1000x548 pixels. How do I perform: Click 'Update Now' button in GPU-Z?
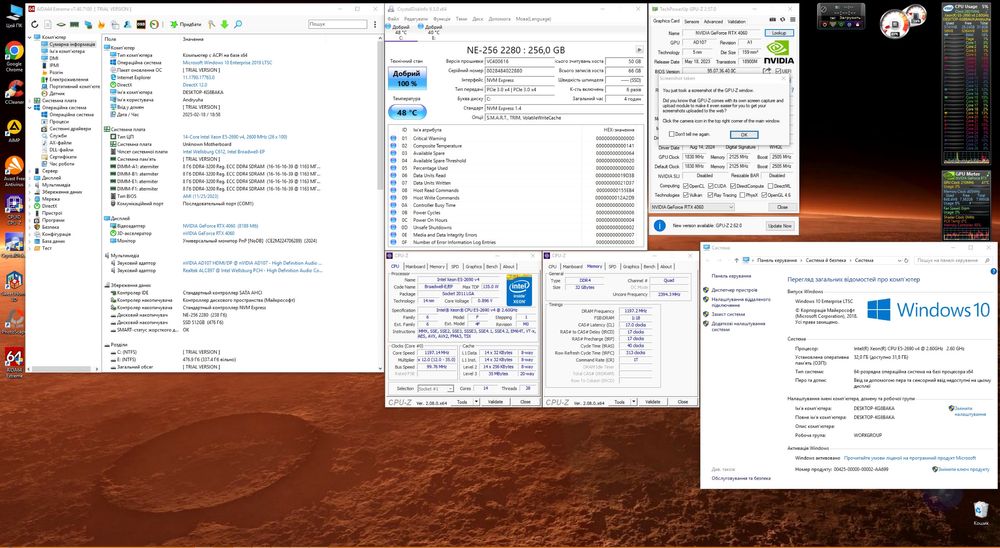(x=780, y=226)
